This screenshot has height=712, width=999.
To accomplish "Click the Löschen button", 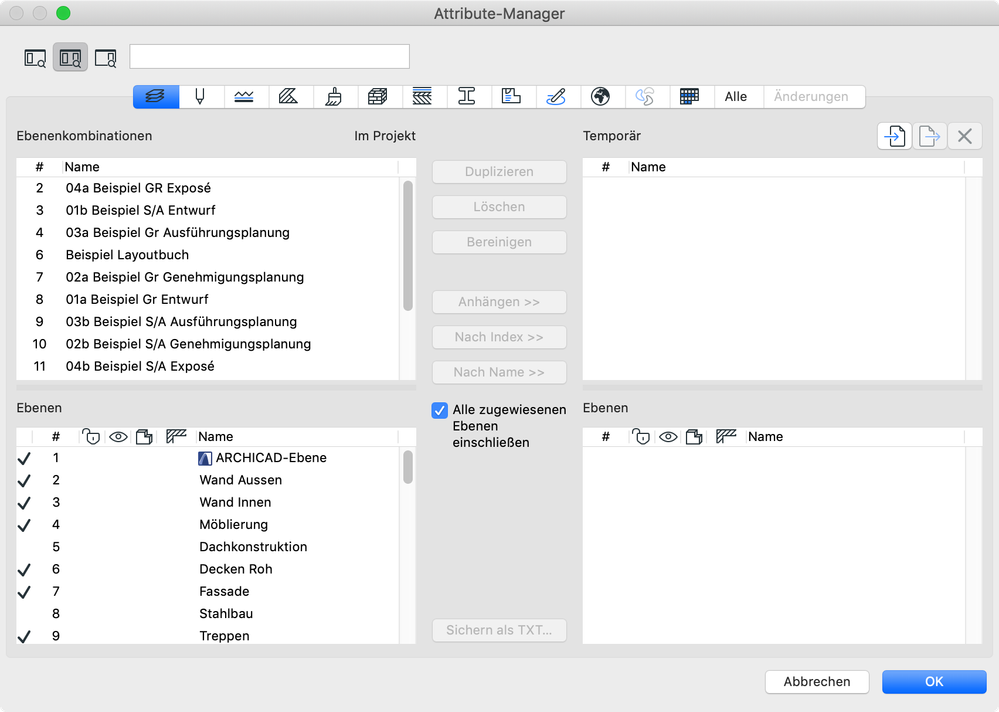I will pos(499,207).
